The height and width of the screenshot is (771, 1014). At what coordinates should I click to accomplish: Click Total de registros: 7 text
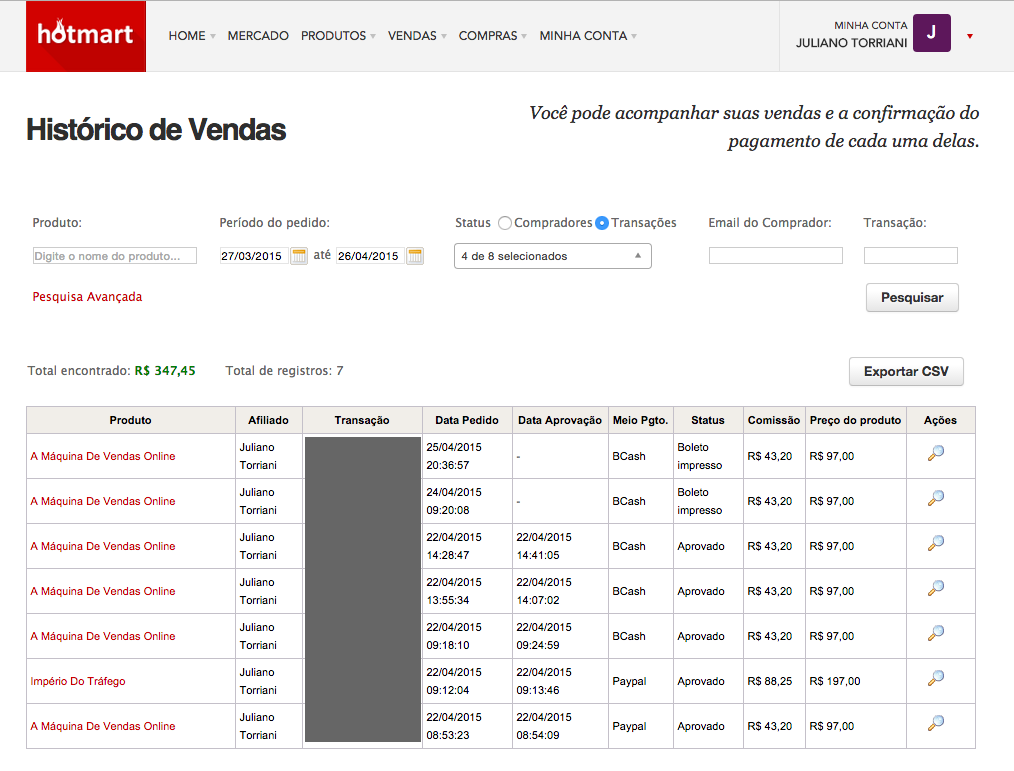pyautogui.click(x=285, y=371)
